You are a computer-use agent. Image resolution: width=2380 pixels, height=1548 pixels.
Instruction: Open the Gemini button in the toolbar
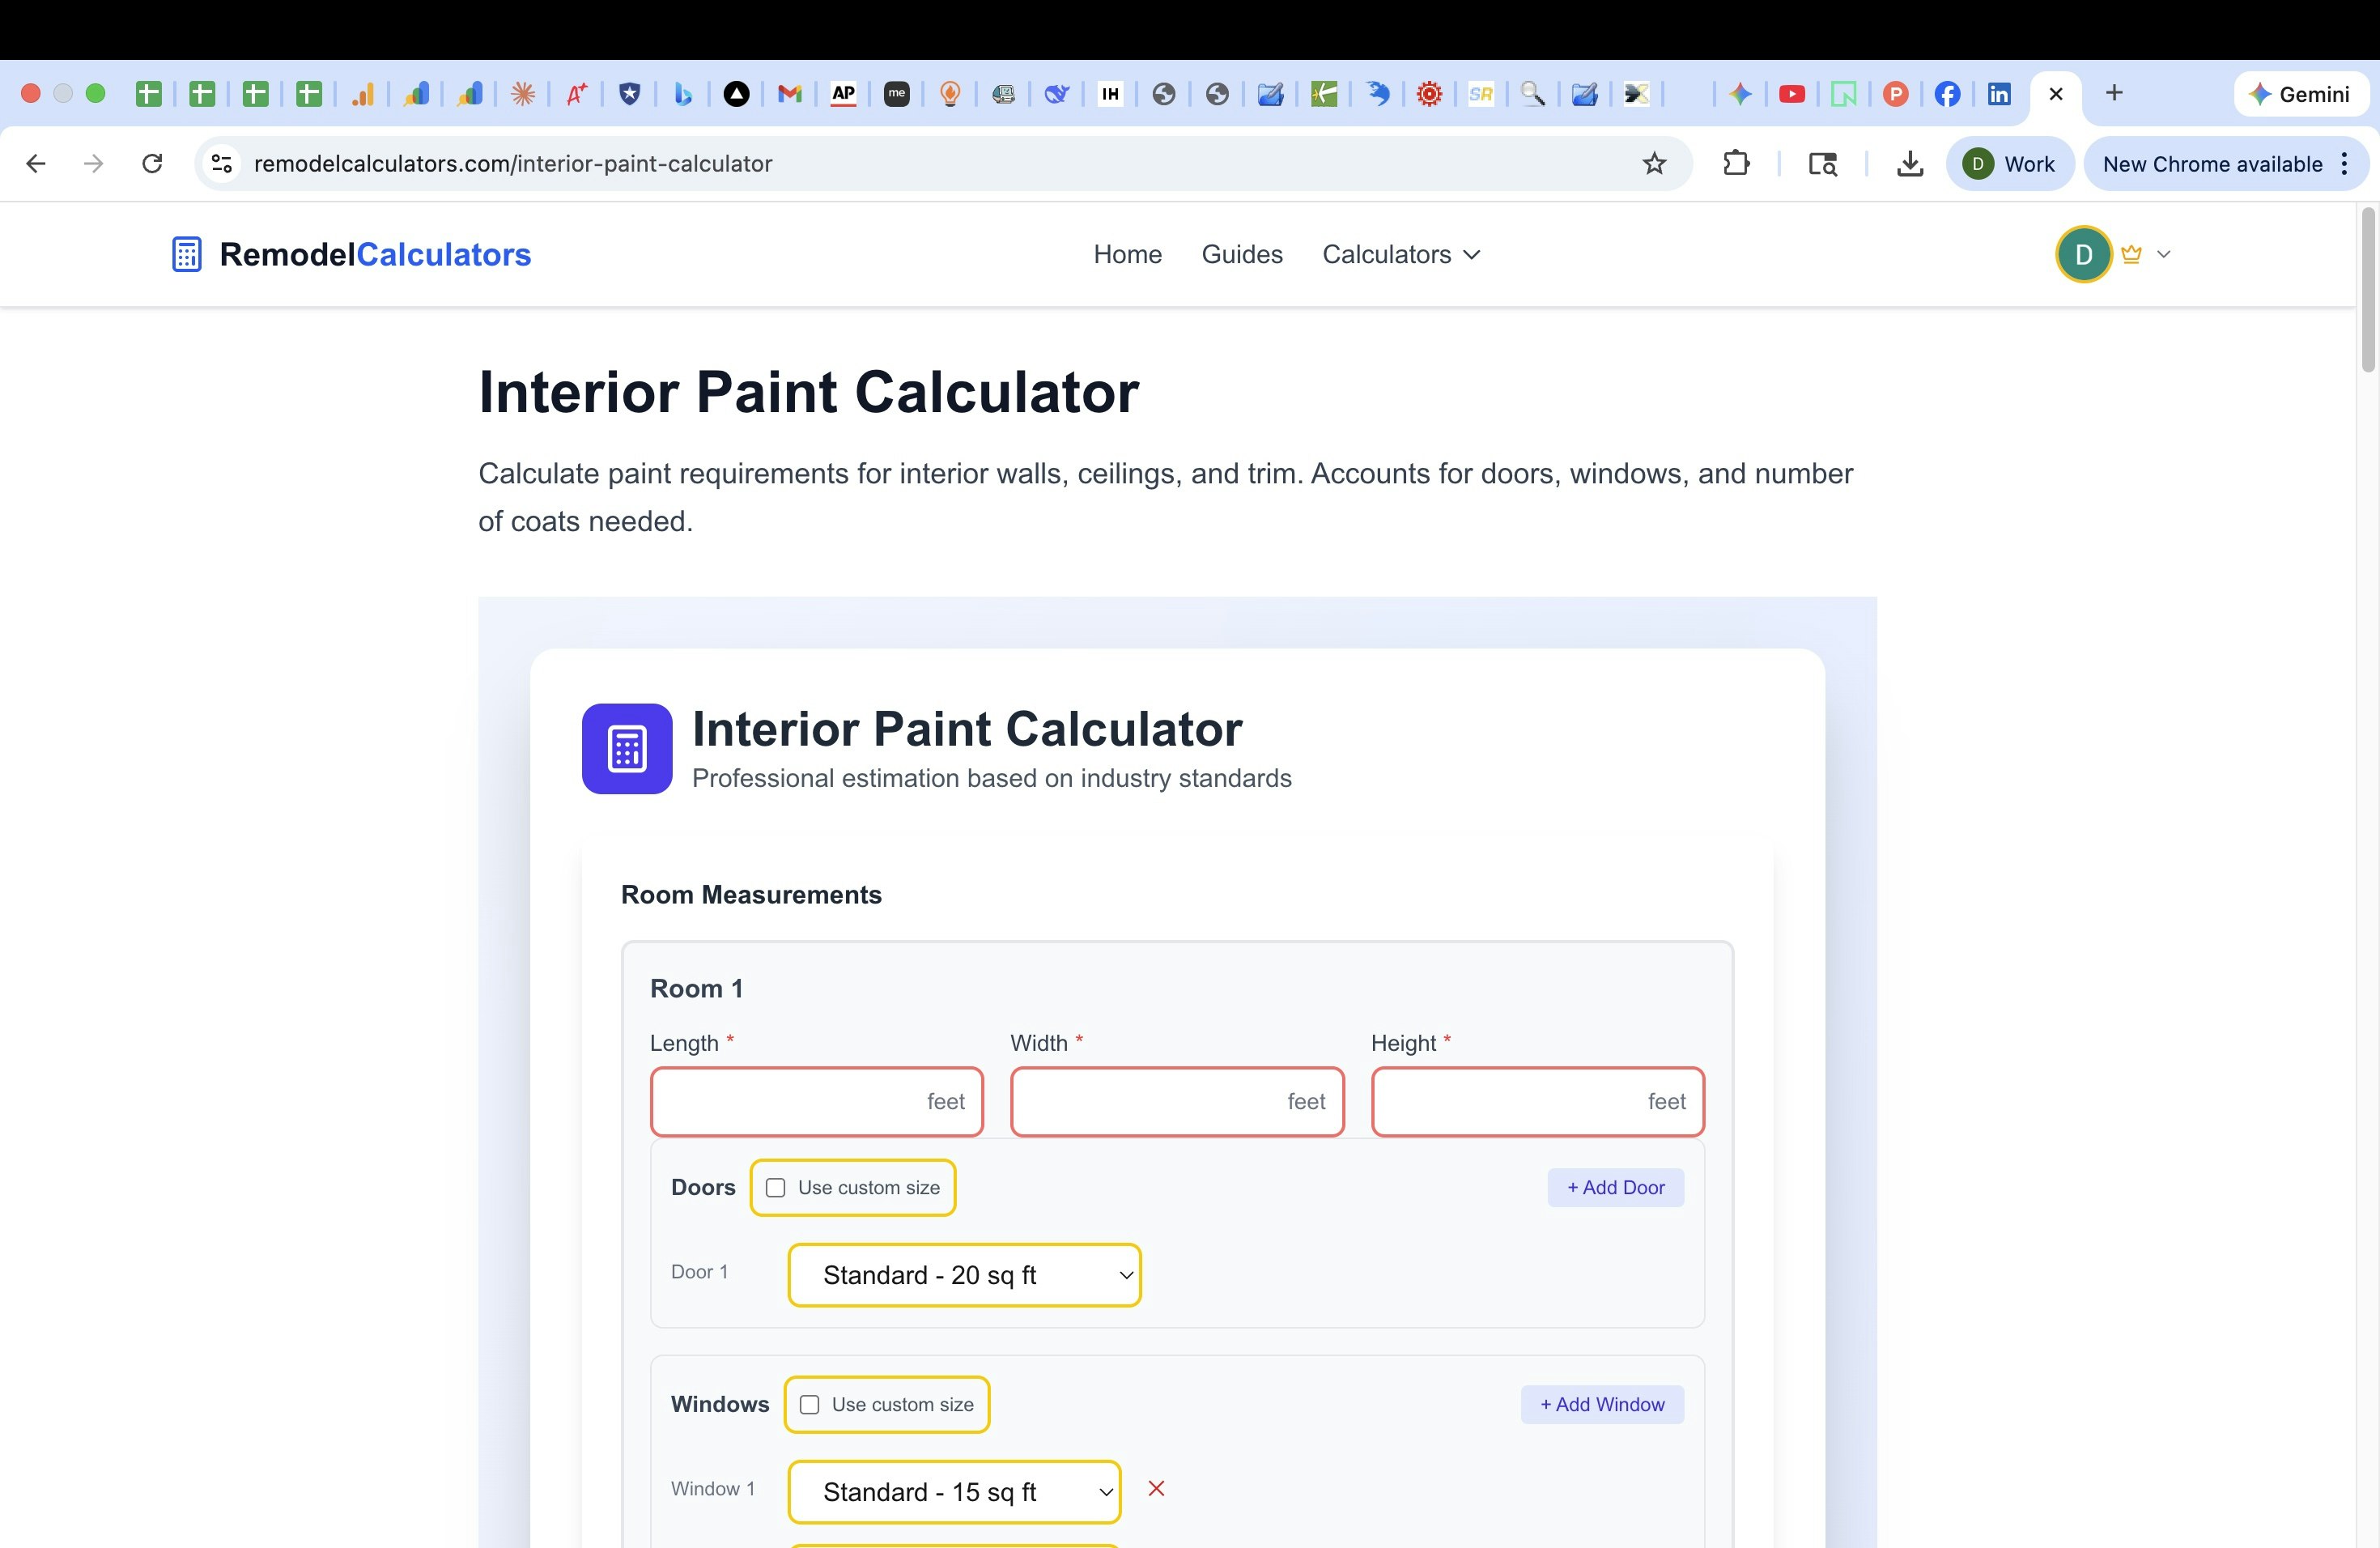(2301, 93)
